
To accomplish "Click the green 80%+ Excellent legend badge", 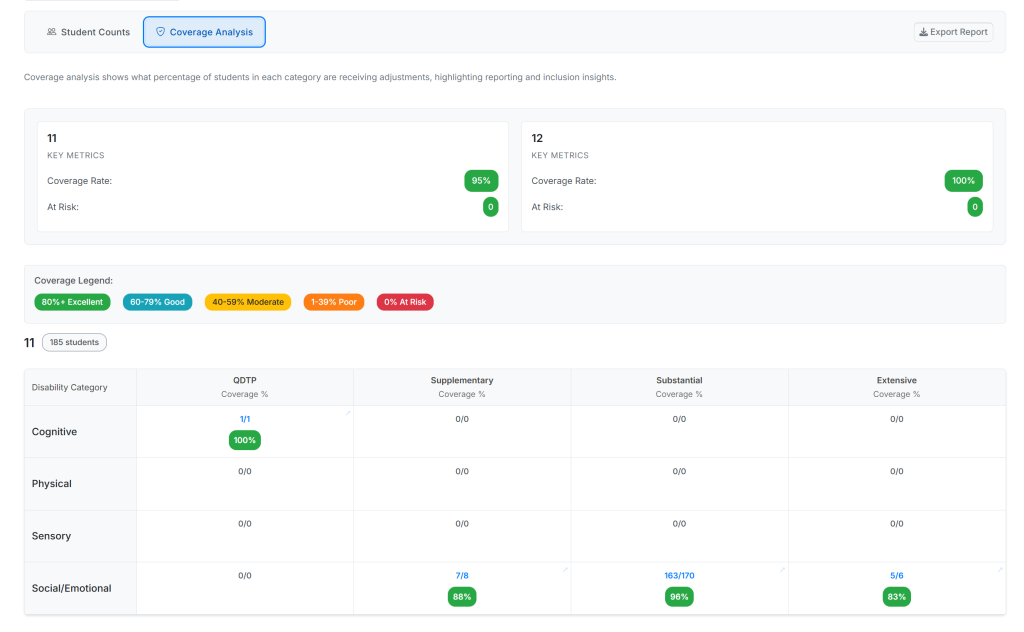I will coord(72,302).
